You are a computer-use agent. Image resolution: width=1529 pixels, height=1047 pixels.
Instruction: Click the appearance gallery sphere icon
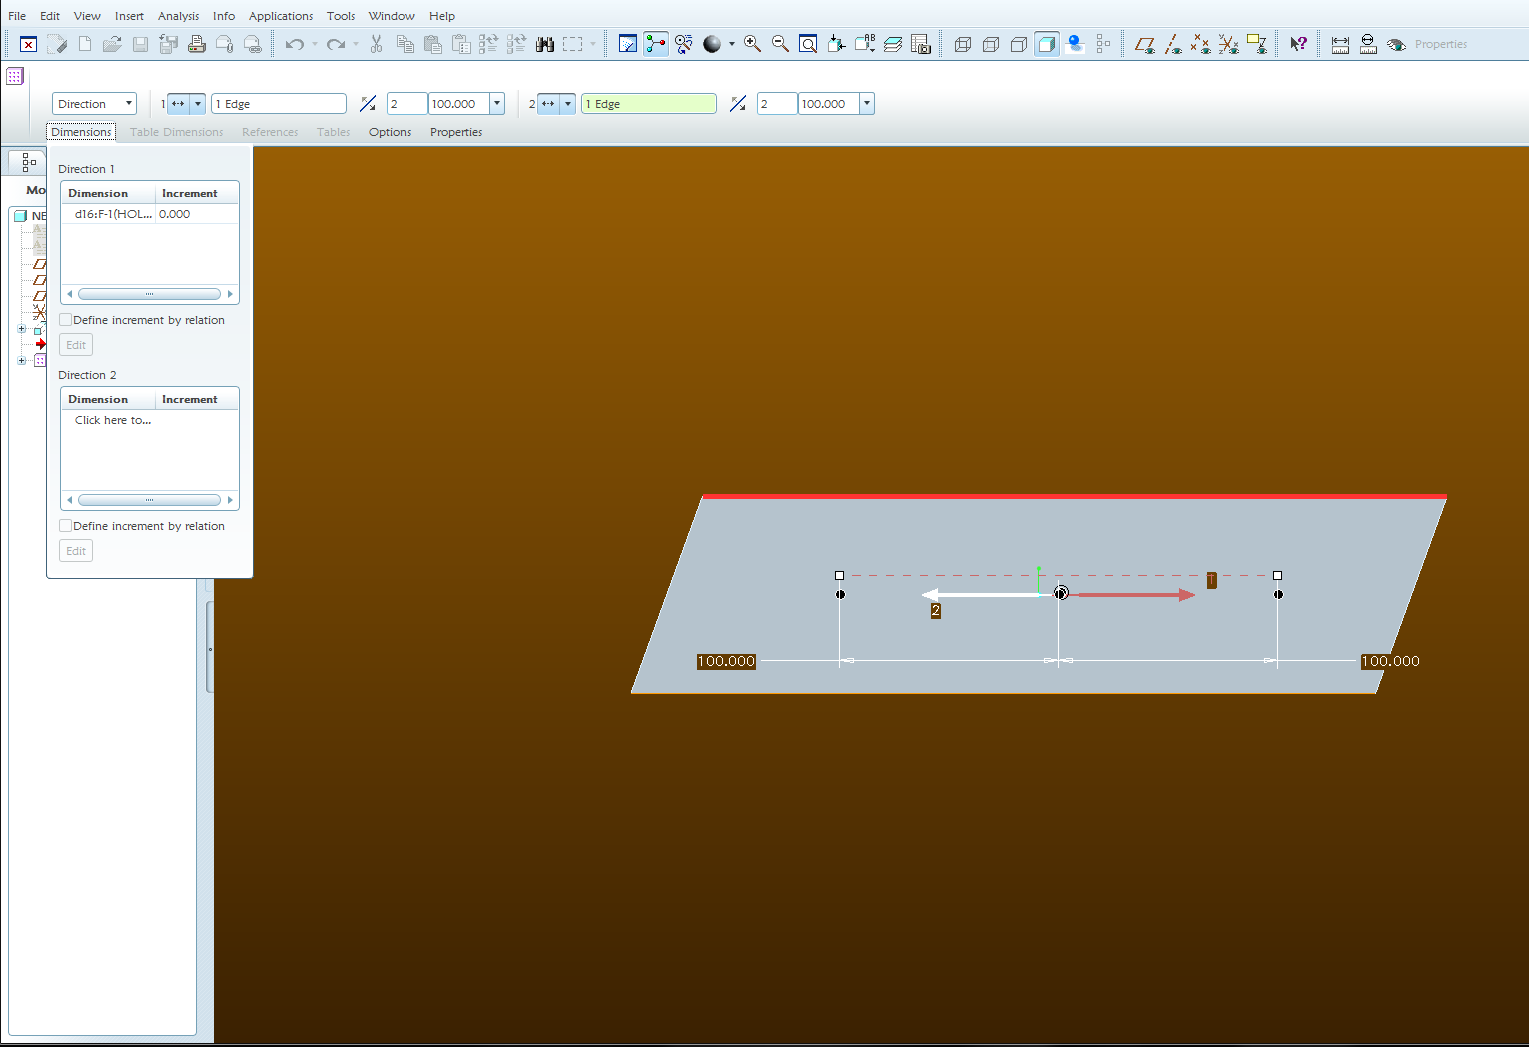[712, 44]
